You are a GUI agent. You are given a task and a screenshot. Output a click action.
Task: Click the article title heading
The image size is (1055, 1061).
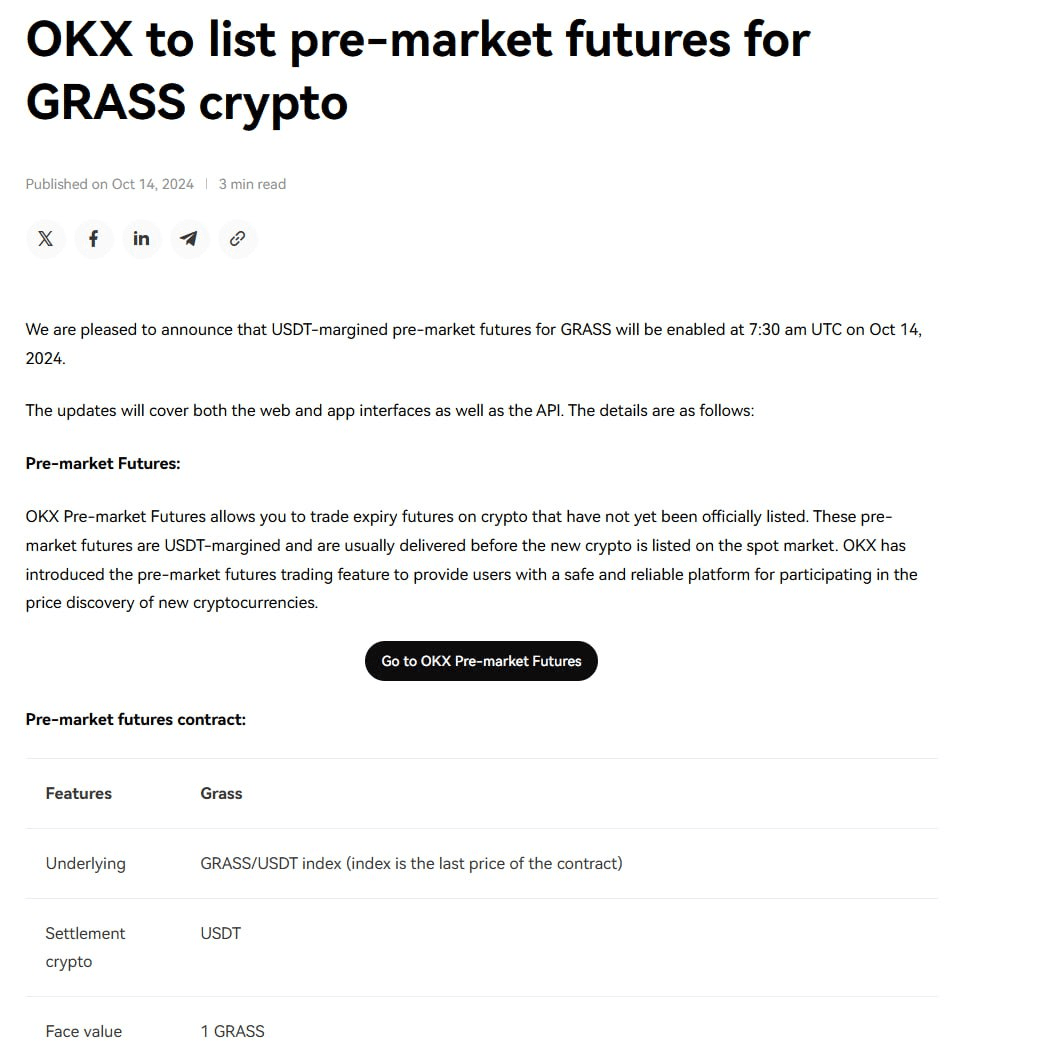tap(418, 71)
